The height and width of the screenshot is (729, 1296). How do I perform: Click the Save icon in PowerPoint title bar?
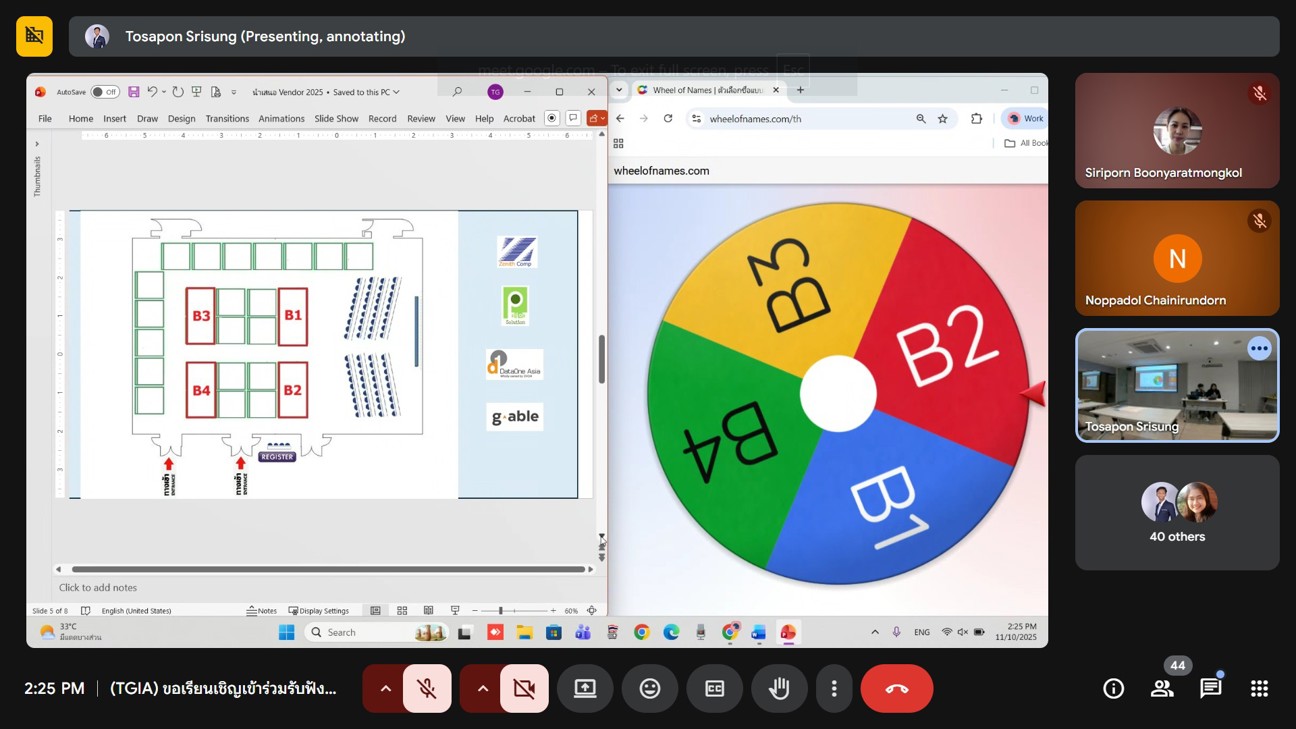133,92
